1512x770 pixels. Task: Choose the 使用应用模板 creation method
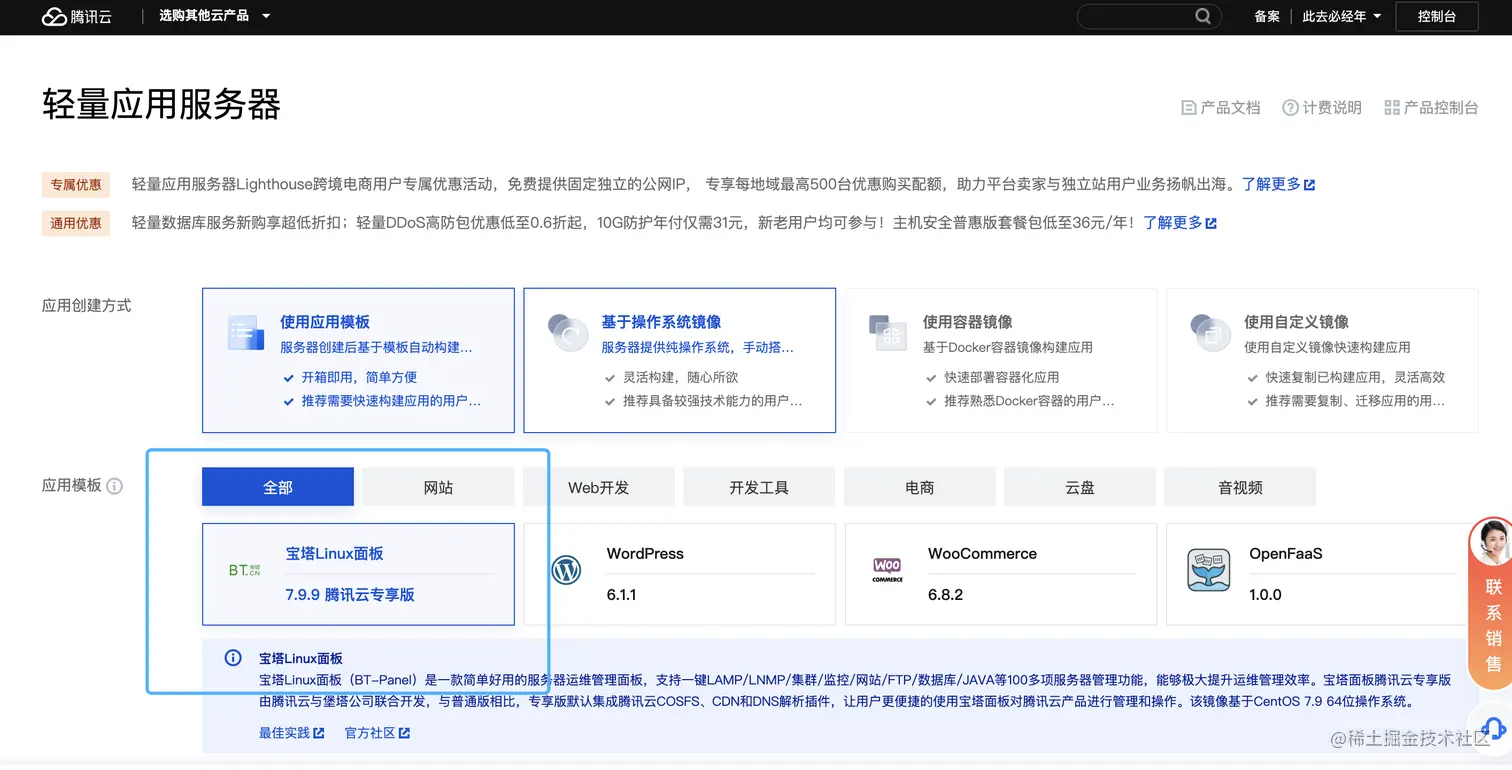pos(358,361)
